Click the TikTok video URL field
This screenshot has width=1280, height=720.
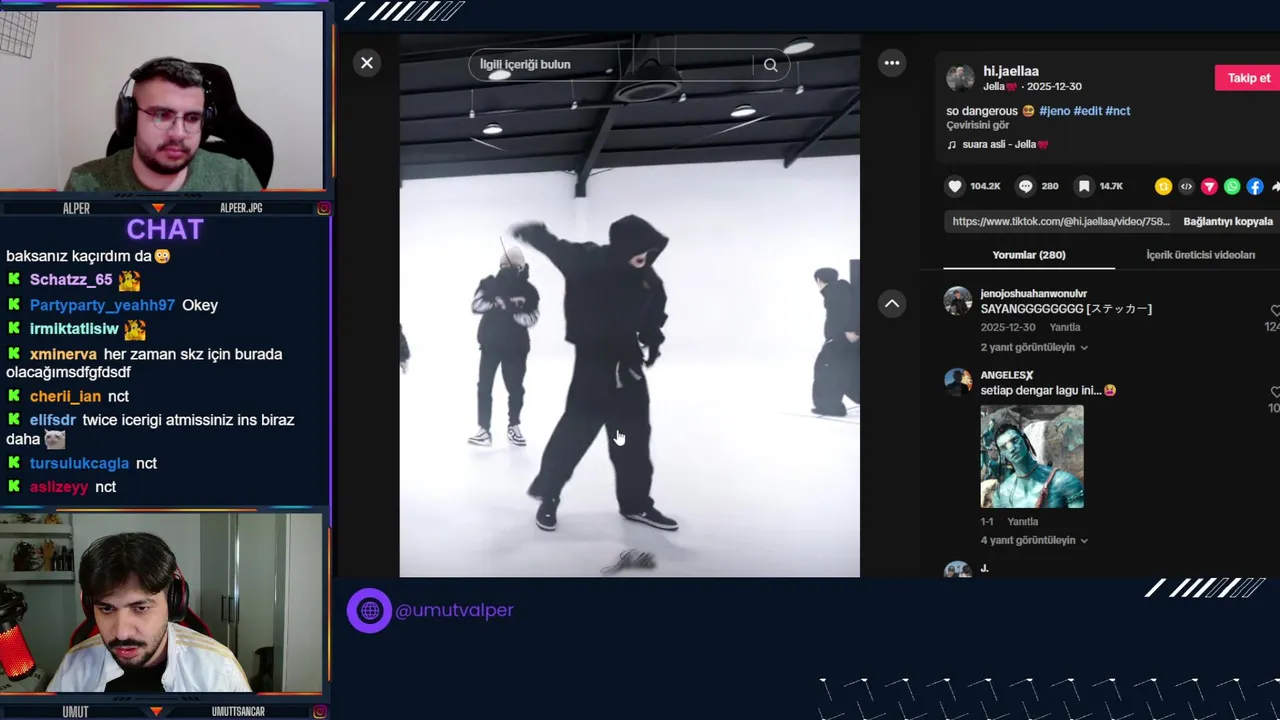(x=1060, y=221)
